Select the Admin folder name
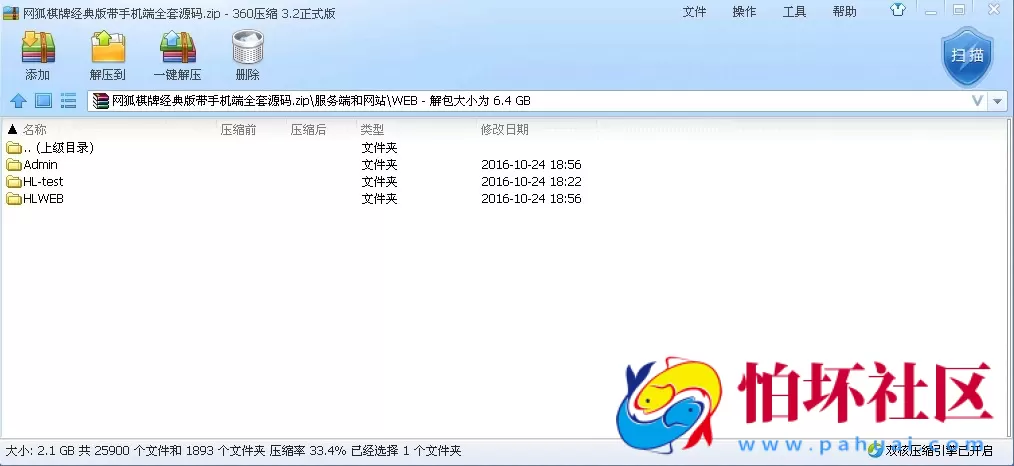1014x466 pixels. pos(40,165)
